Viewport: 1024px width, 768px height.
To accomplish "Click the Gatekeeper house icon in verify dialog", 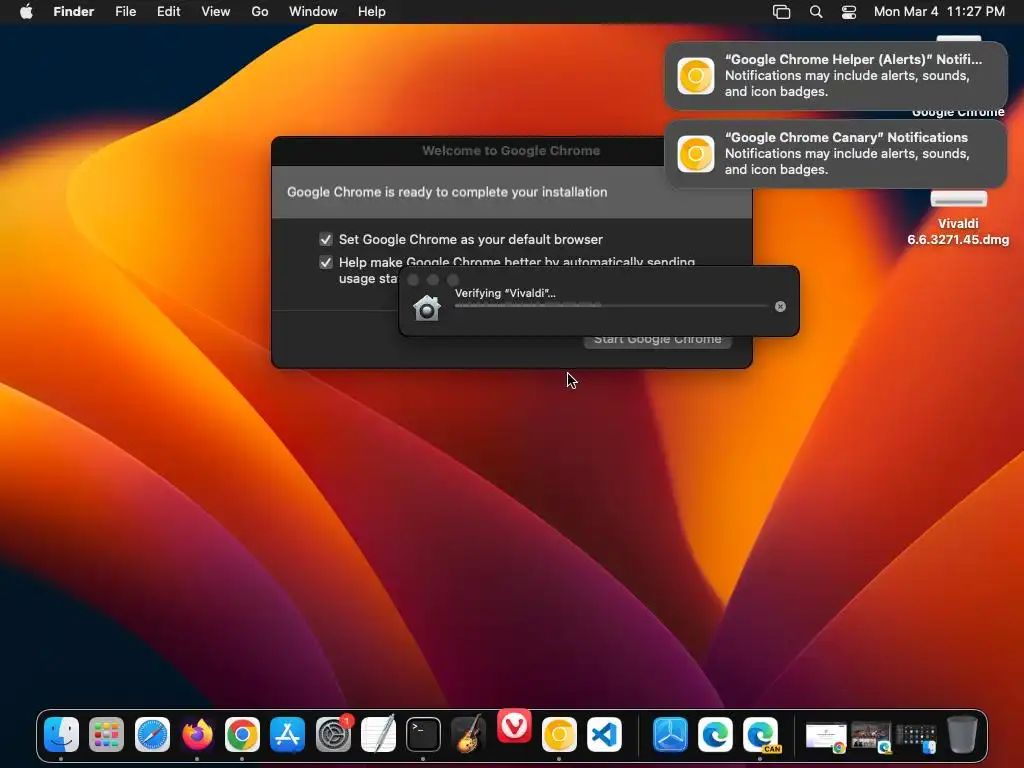I will tap(427, 308).
